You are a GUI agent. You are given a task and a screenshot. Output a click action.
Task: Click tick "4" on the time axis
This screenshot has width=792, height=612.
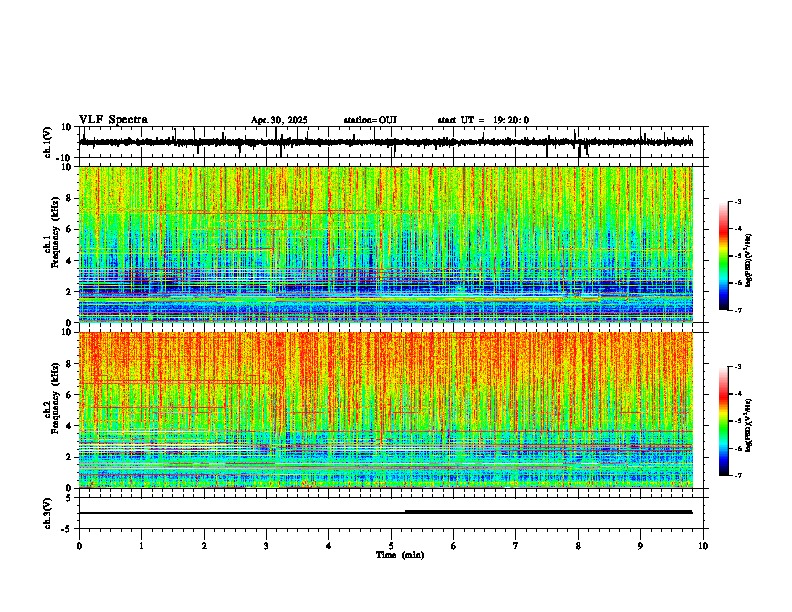coord(329,546)
